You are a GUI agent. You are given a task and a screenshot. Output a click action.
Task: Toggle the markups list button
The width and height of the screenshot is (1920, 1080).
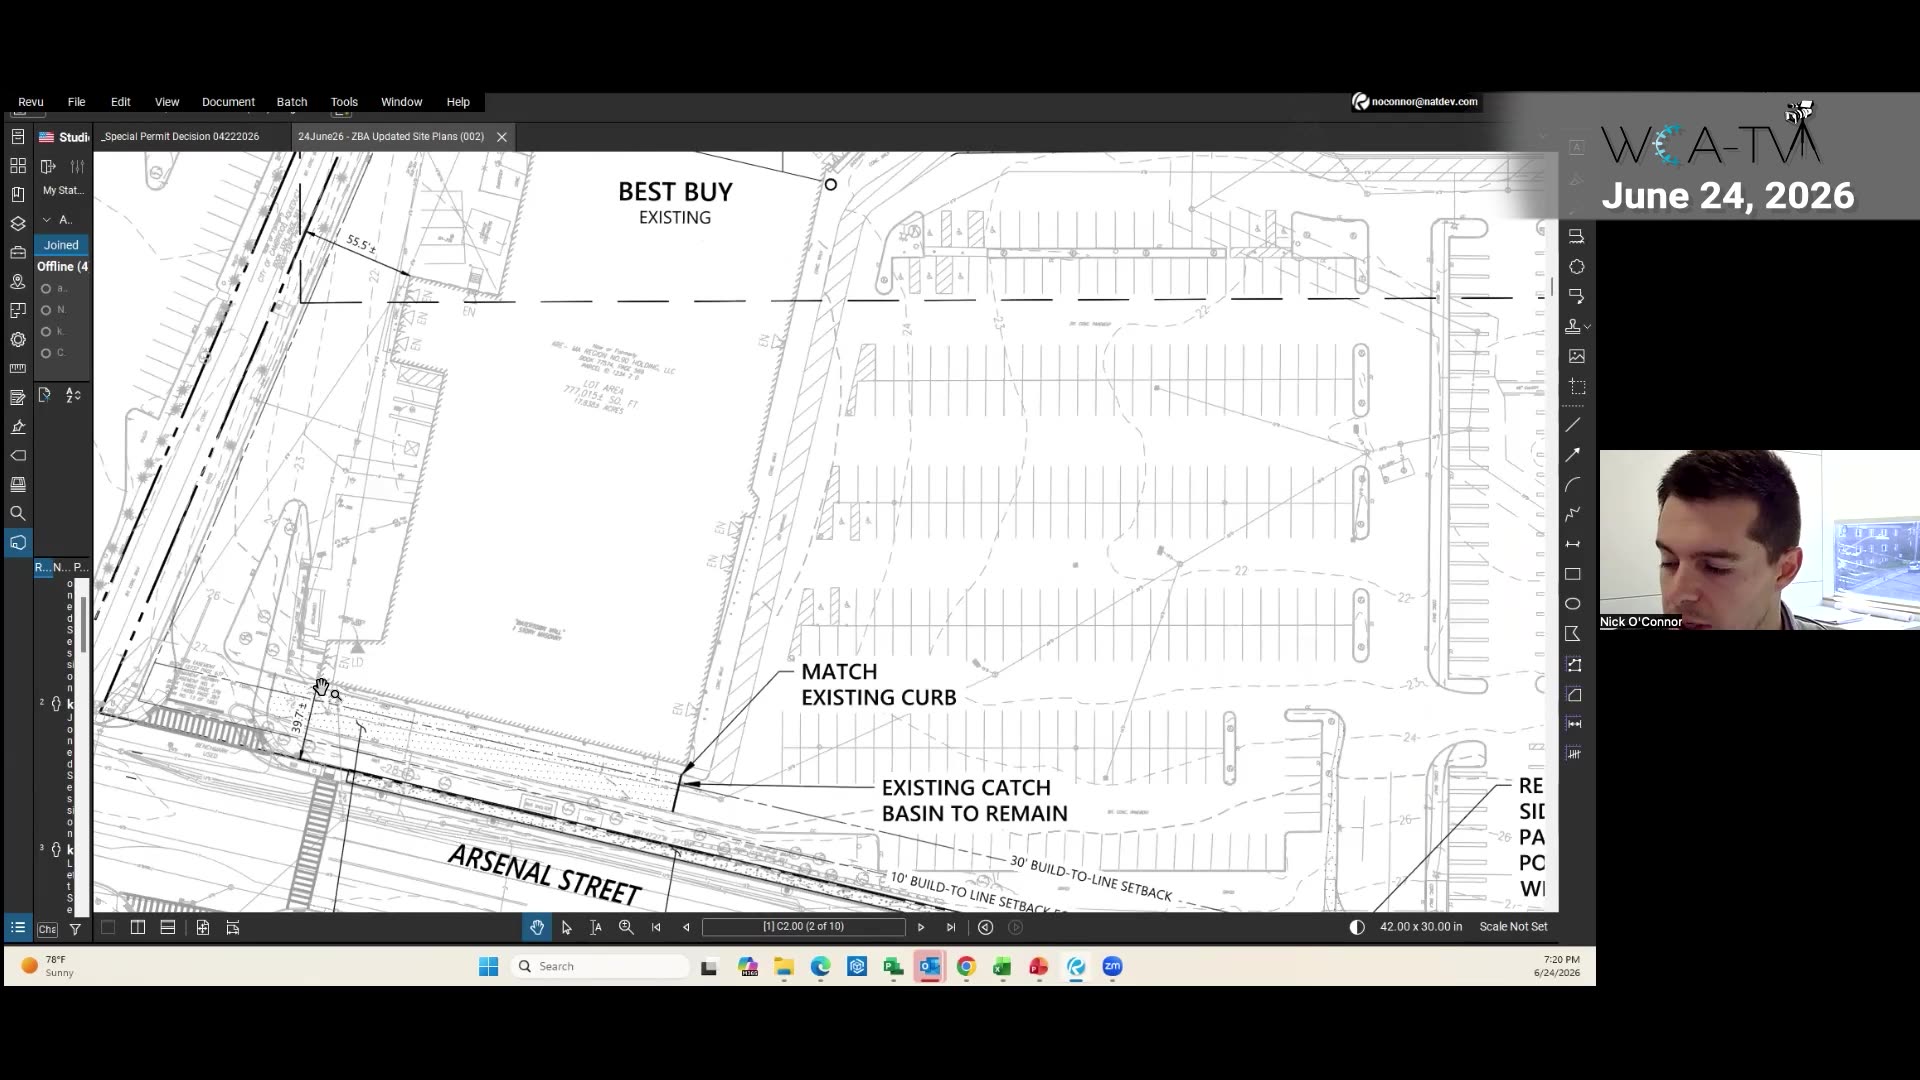click(18, 928)
